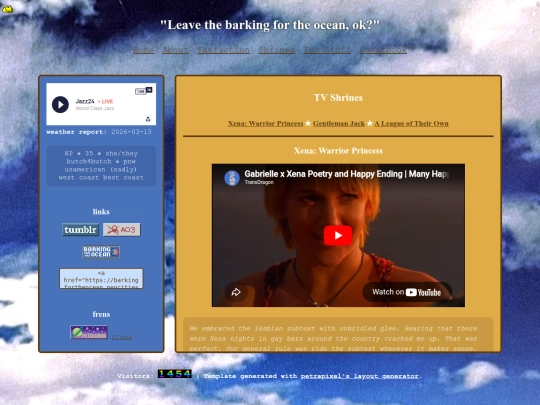Open the Gabrielle x Xena video title
Screen dimensions: 540x405
click(x=347, y=174)
